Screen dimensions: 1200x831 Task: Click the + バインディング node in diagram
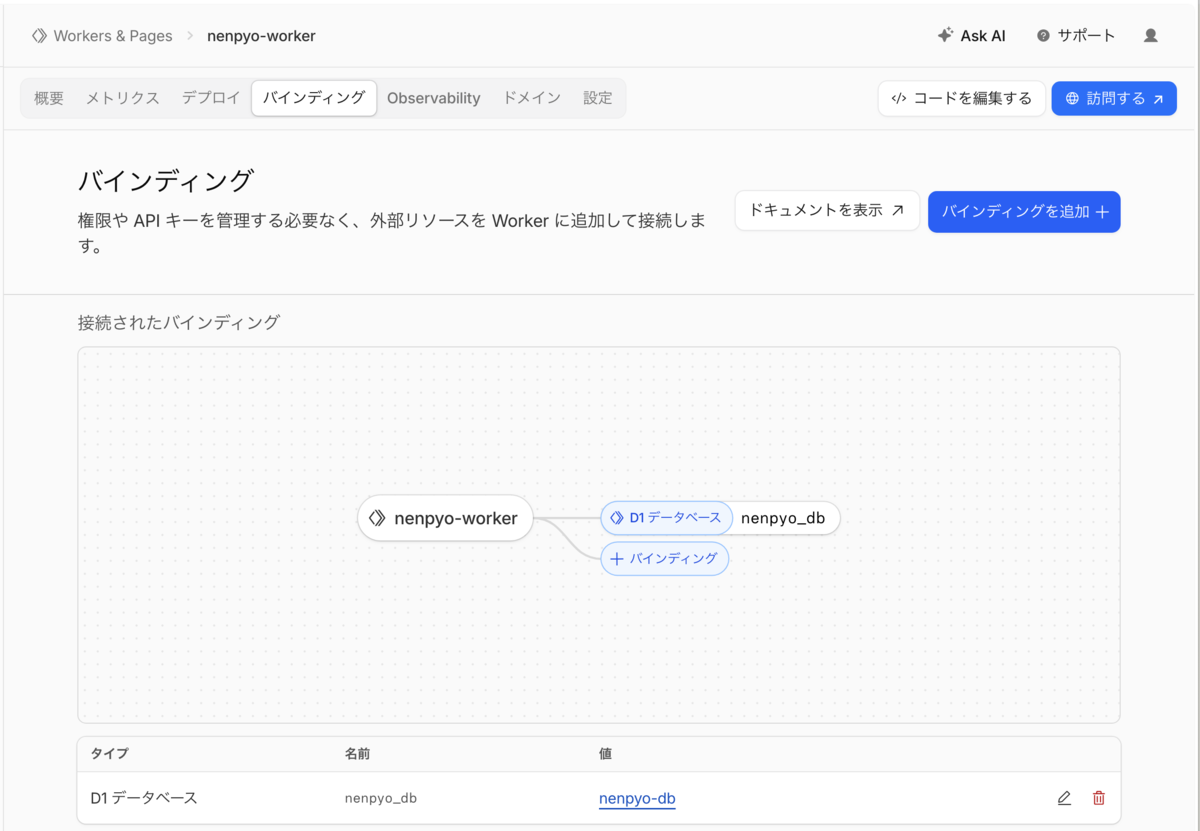tap(665, 558)
